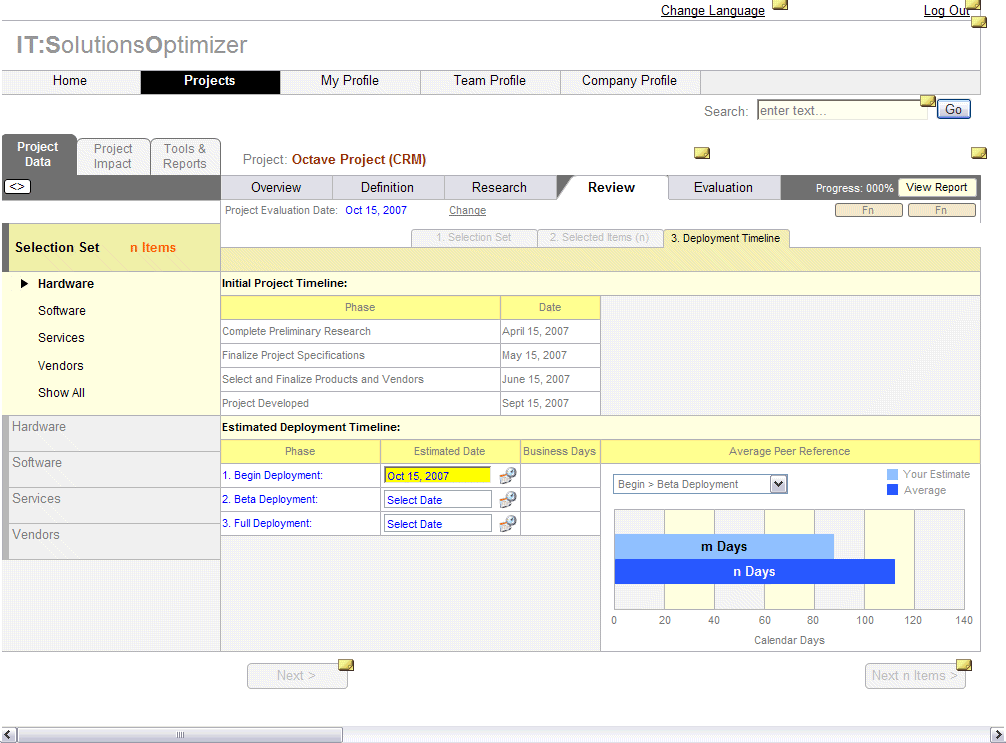Click the sticky note beside Change Language
The image size is (1006, 743).
pyautogui.click(x=780, y=4)
